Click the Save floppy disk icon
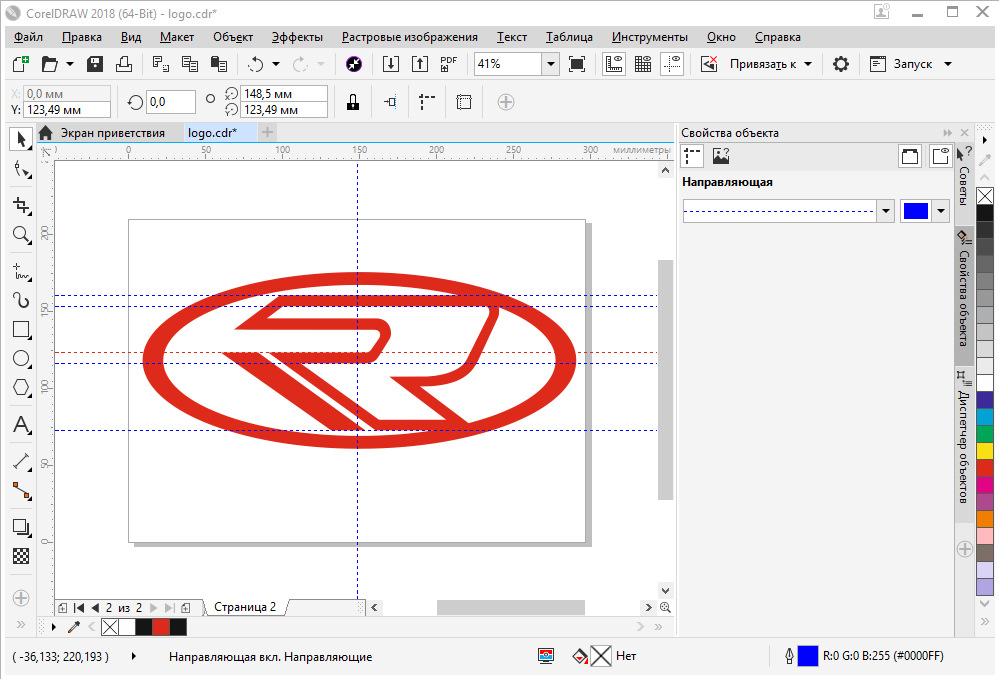Image resolution: width=999 pixels, height=679 pixels. click(95, 64)
